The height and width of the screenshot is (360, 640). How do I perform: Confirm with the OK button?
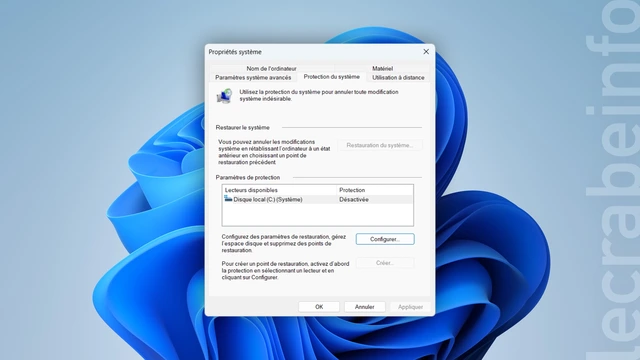319,307
